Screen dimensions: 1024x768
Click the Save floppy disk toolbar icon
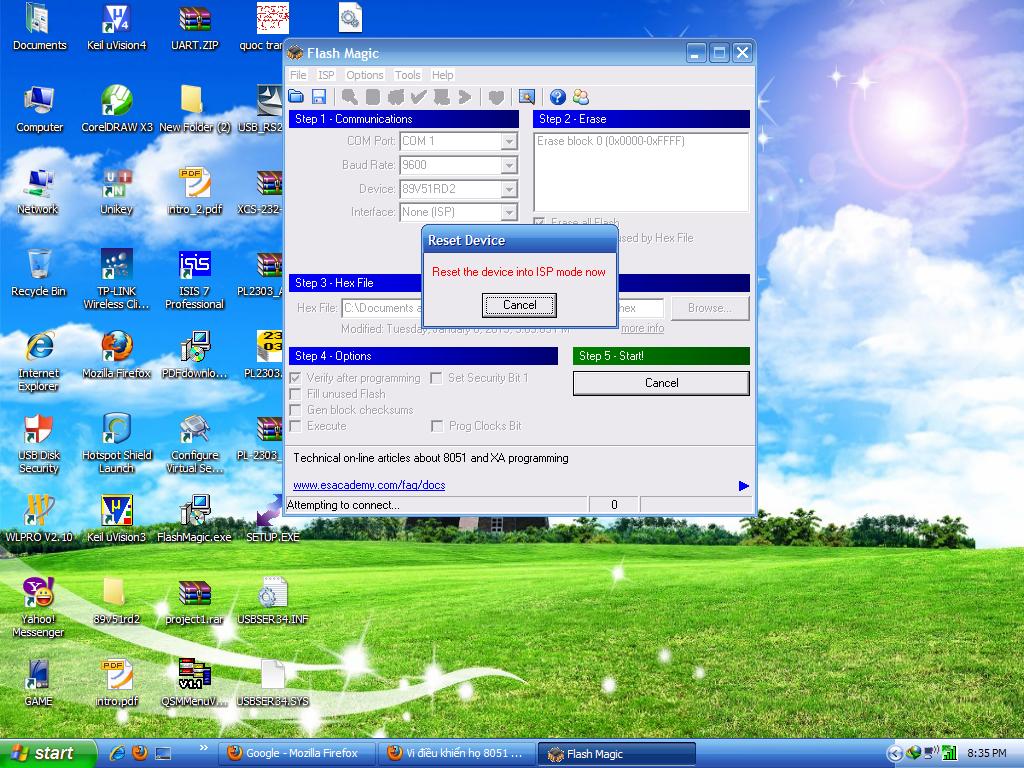(x=319, y=97)
